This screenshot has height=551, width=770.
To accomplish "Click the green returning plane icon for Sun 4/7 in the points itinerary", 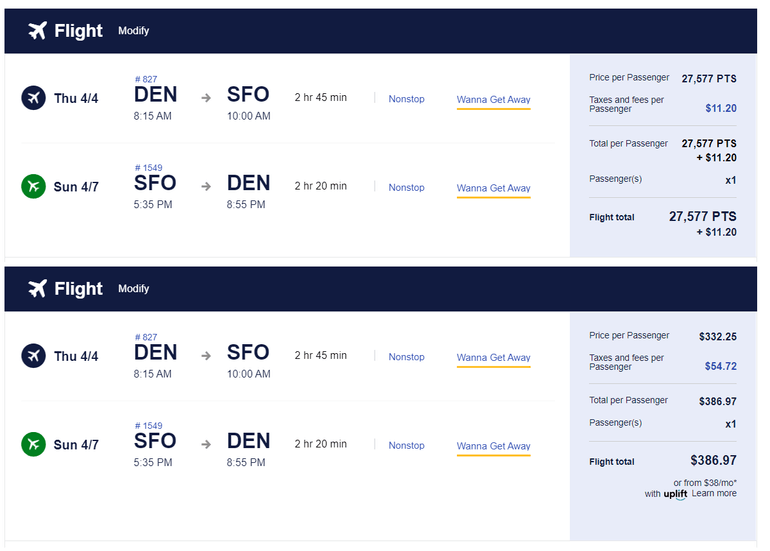I will (34, 187).
